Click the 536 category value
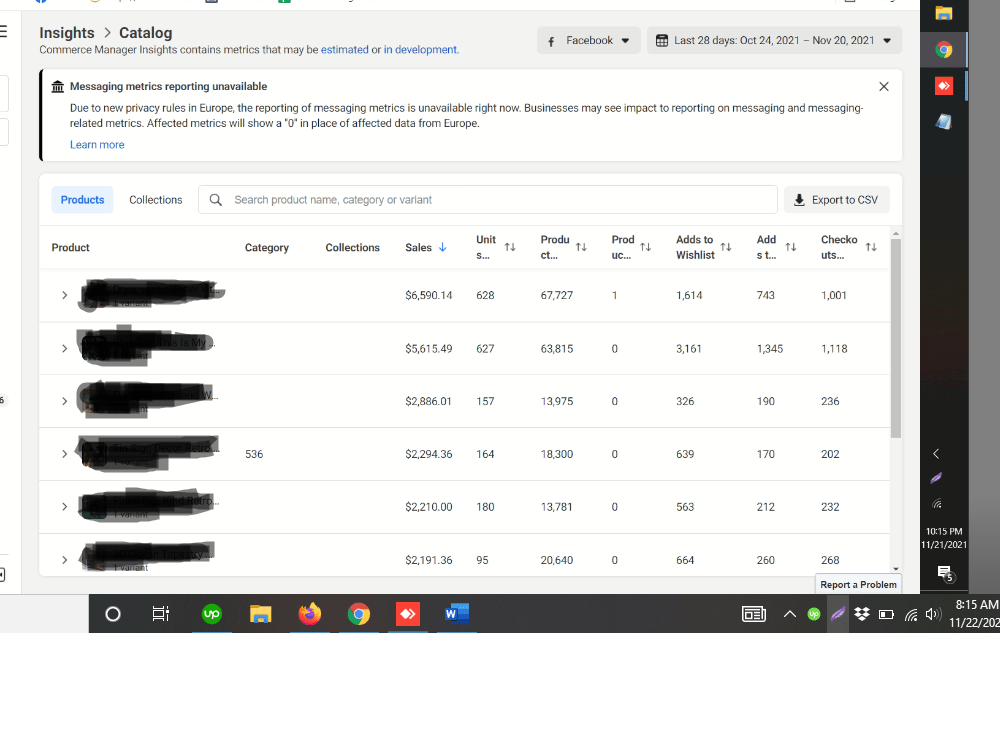Screen dimensions: 1000x750 point(254,454)
